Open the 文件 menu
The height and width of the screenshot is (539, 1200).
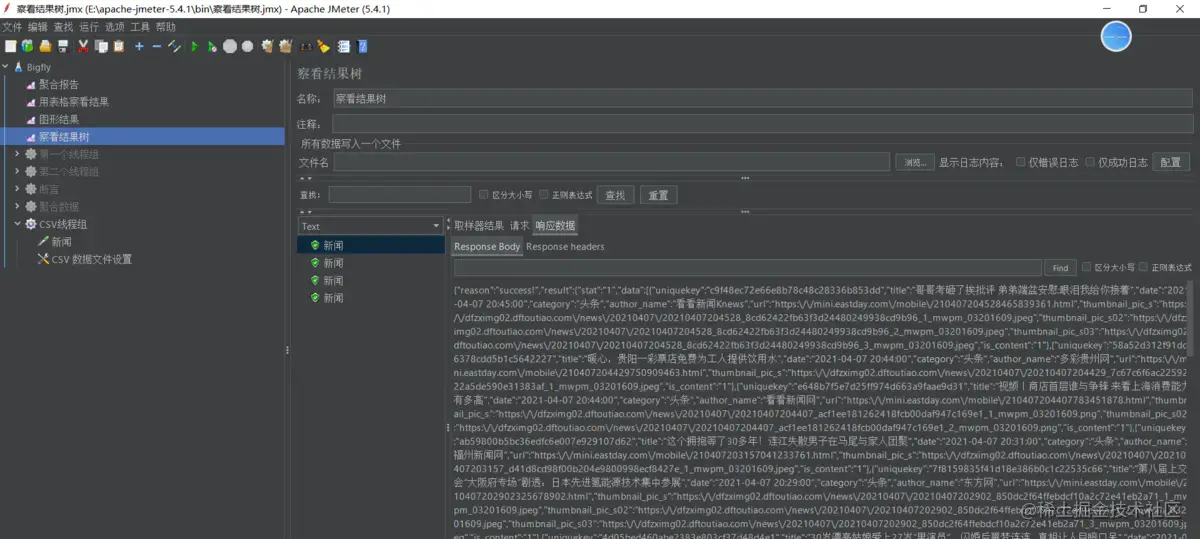point(12,27)
